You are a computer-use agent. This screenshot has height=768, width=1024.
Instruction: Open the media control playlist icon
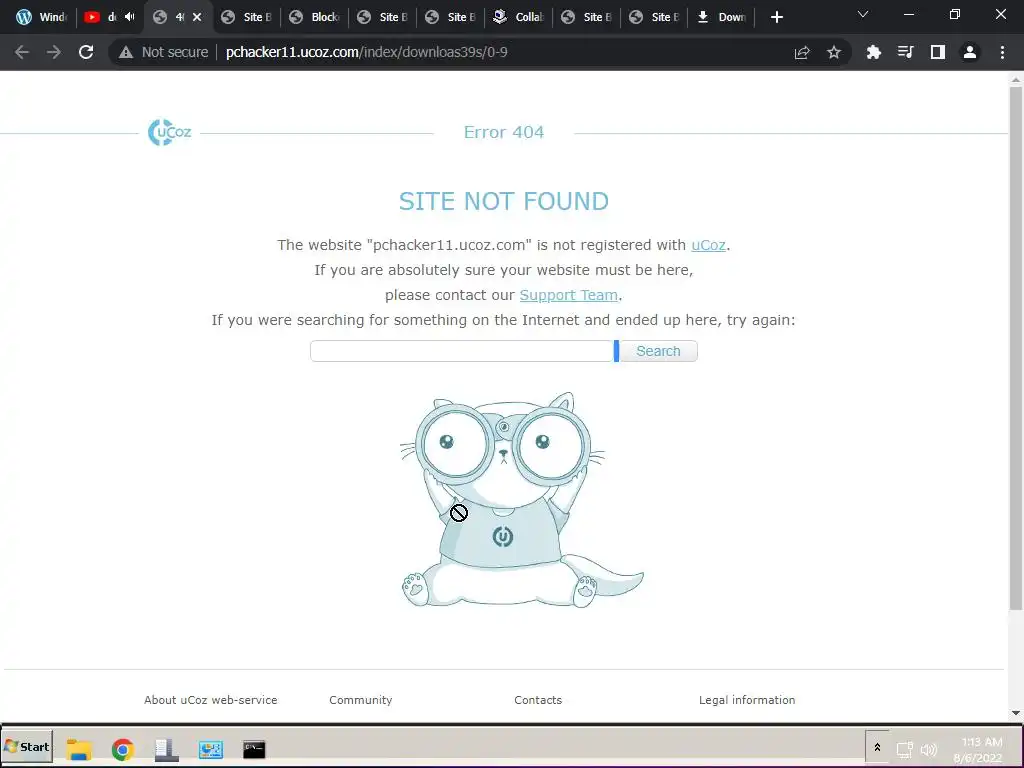pyautogui.click(x=906, y=52)
